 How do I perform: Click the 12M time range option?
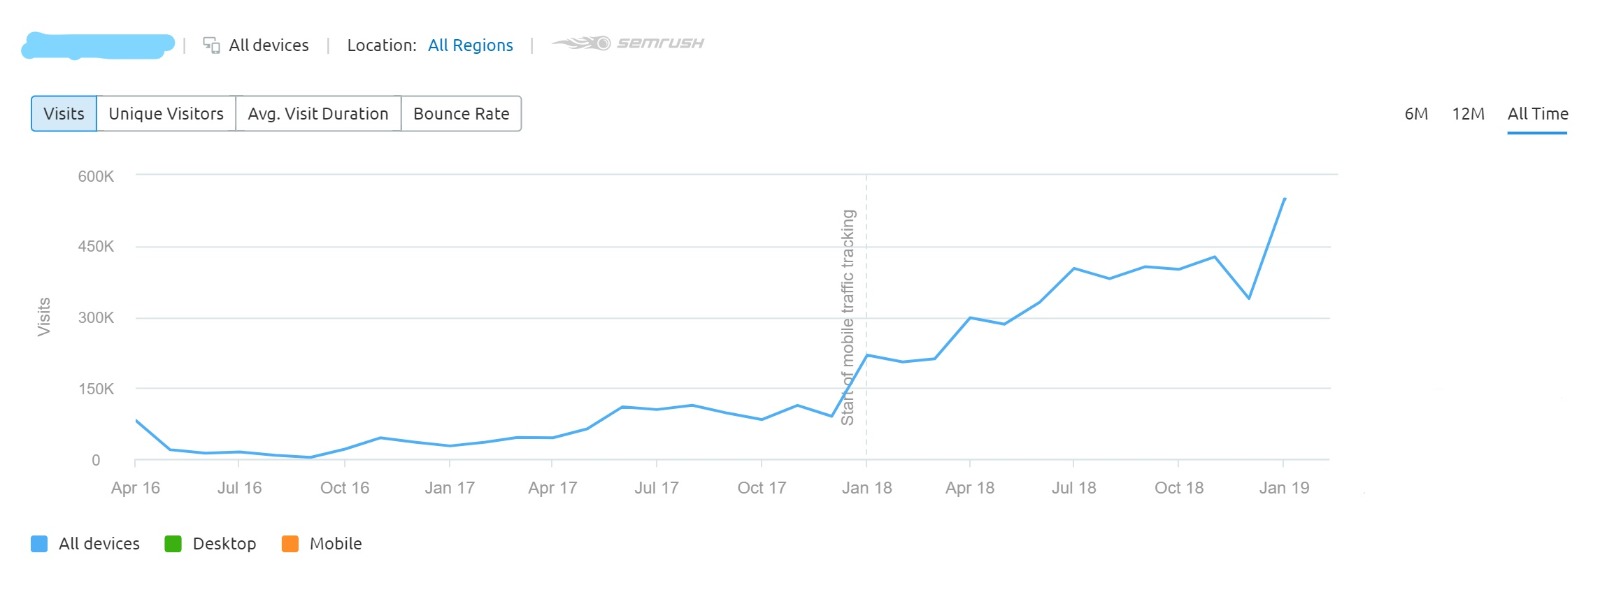coord(1467,113)
